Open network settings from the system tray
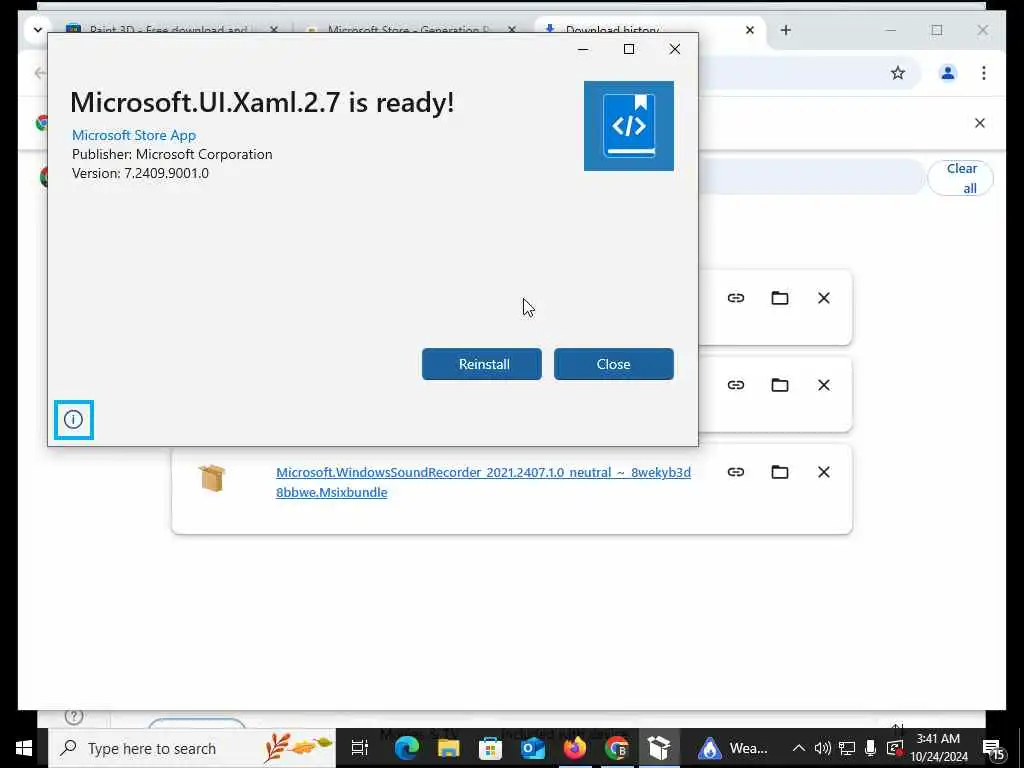Image resolution: width=1024 pixels, height=768 pixels. [x=847, y=748]
